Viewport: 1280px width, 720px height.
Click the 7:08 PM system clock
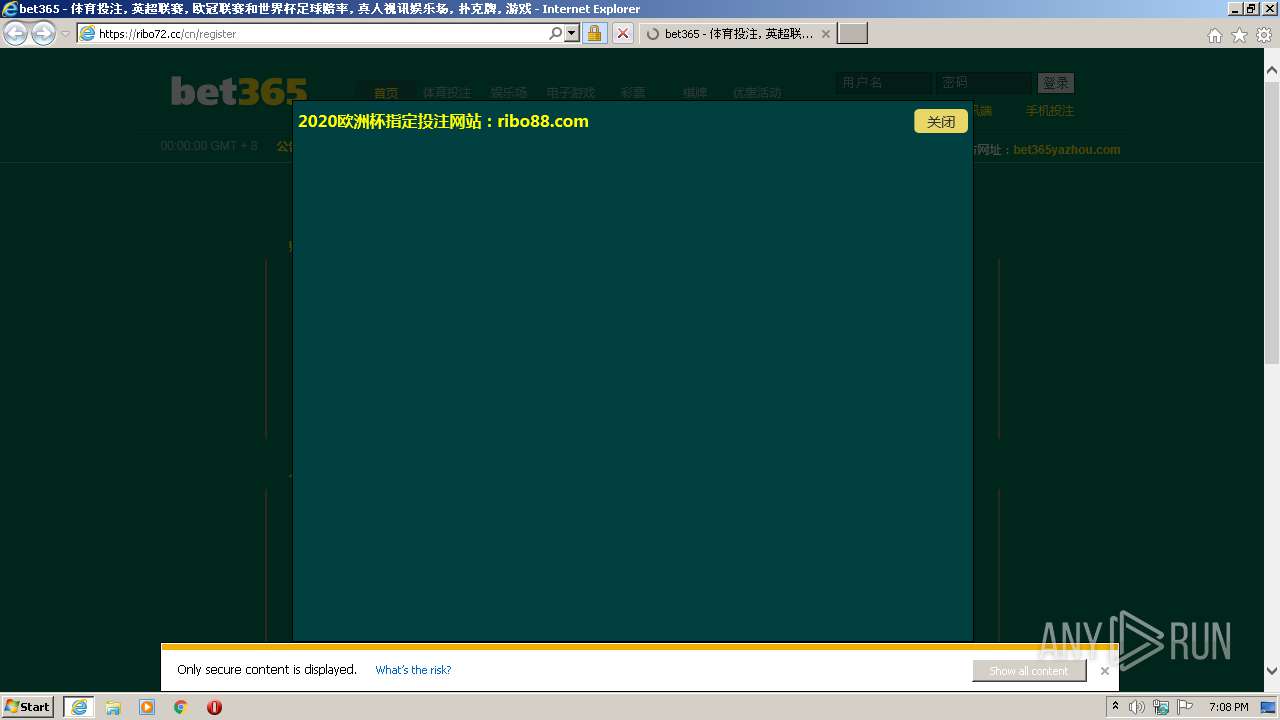[1228, 707]
